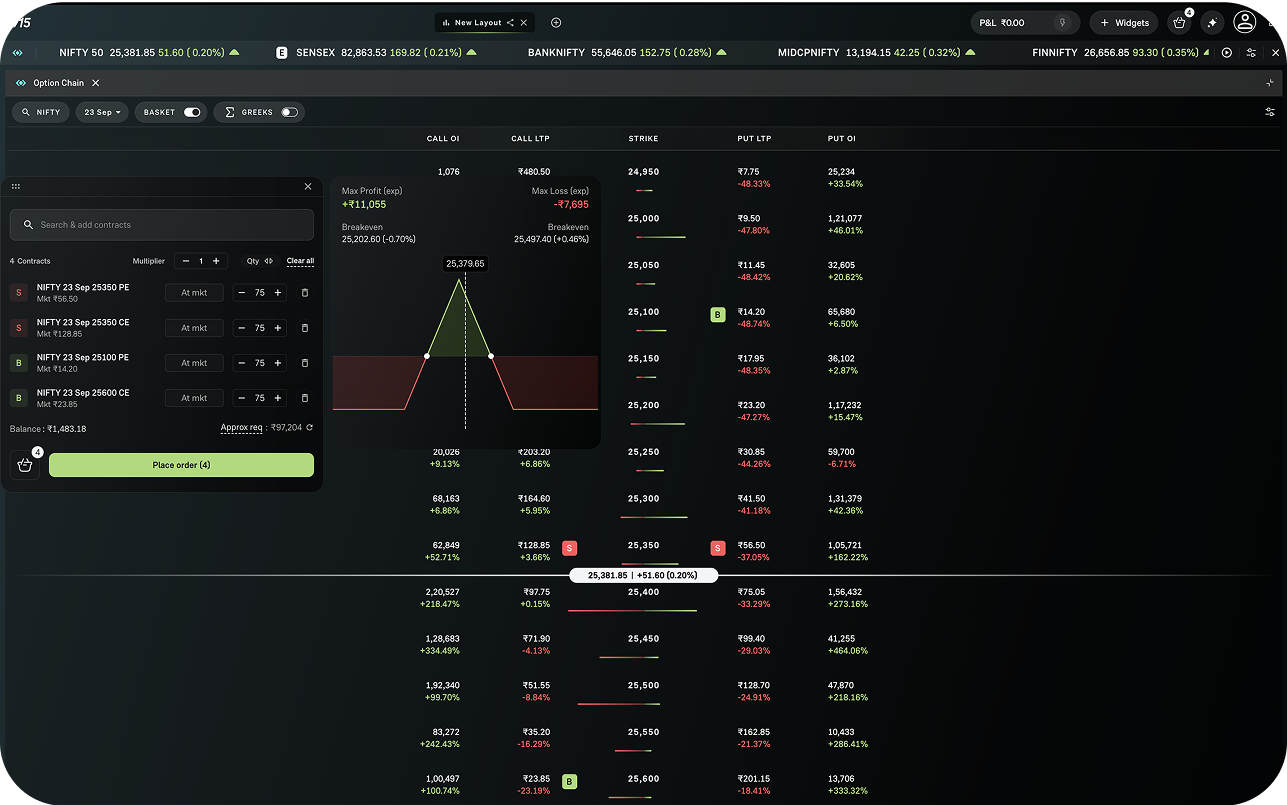1287x805 pixels.
Task: Play the ticker tape scrolling
Action: (1227, 52)
